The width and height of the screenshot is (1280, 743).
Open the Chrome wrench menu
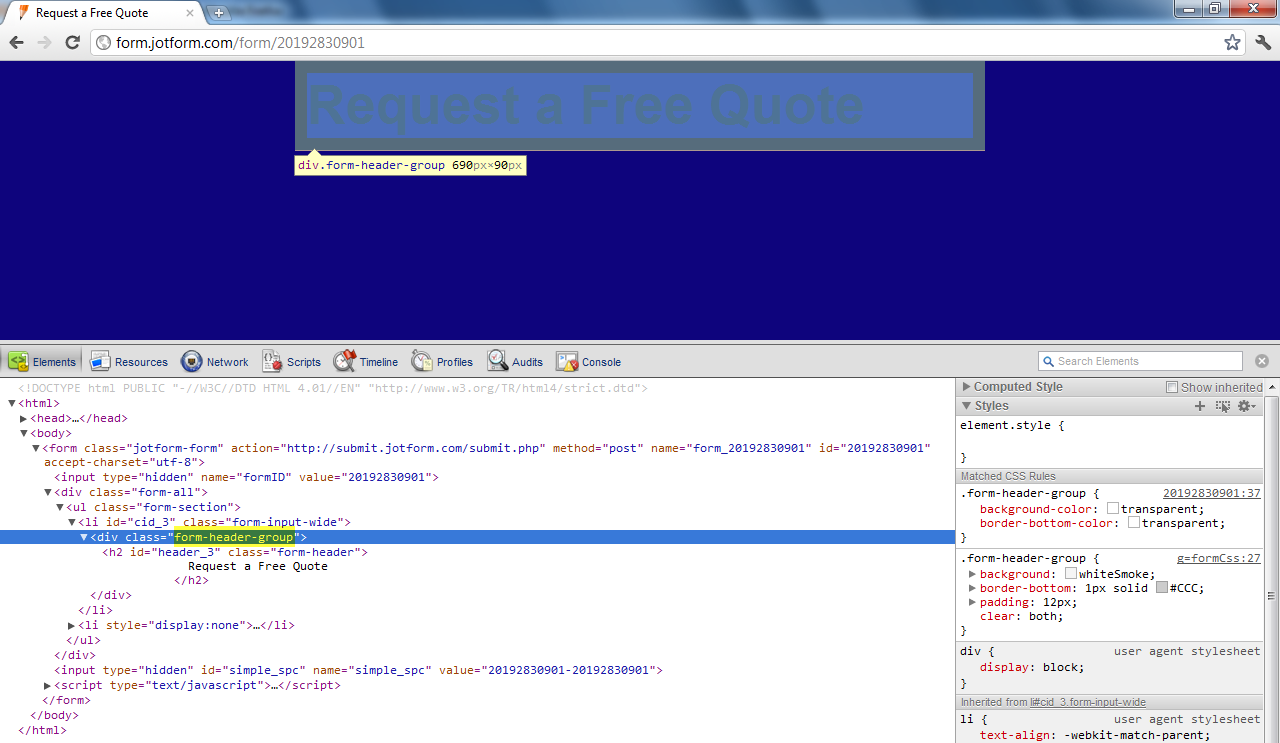coord(1263,42)
